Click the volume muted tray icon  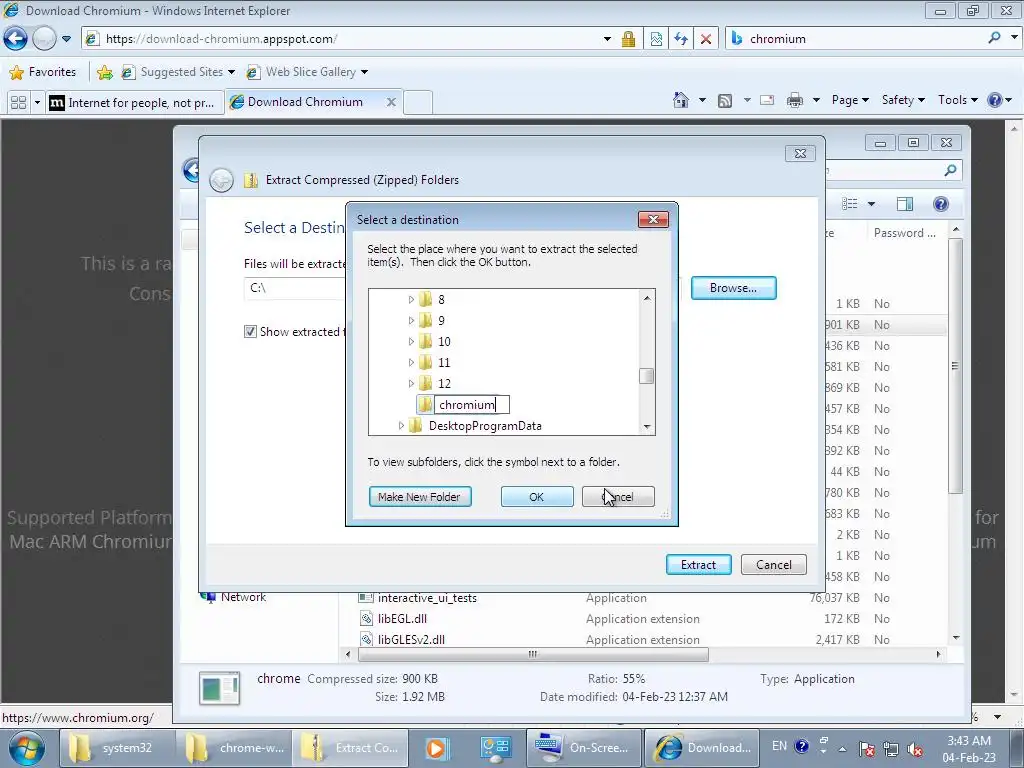(915, 749)
